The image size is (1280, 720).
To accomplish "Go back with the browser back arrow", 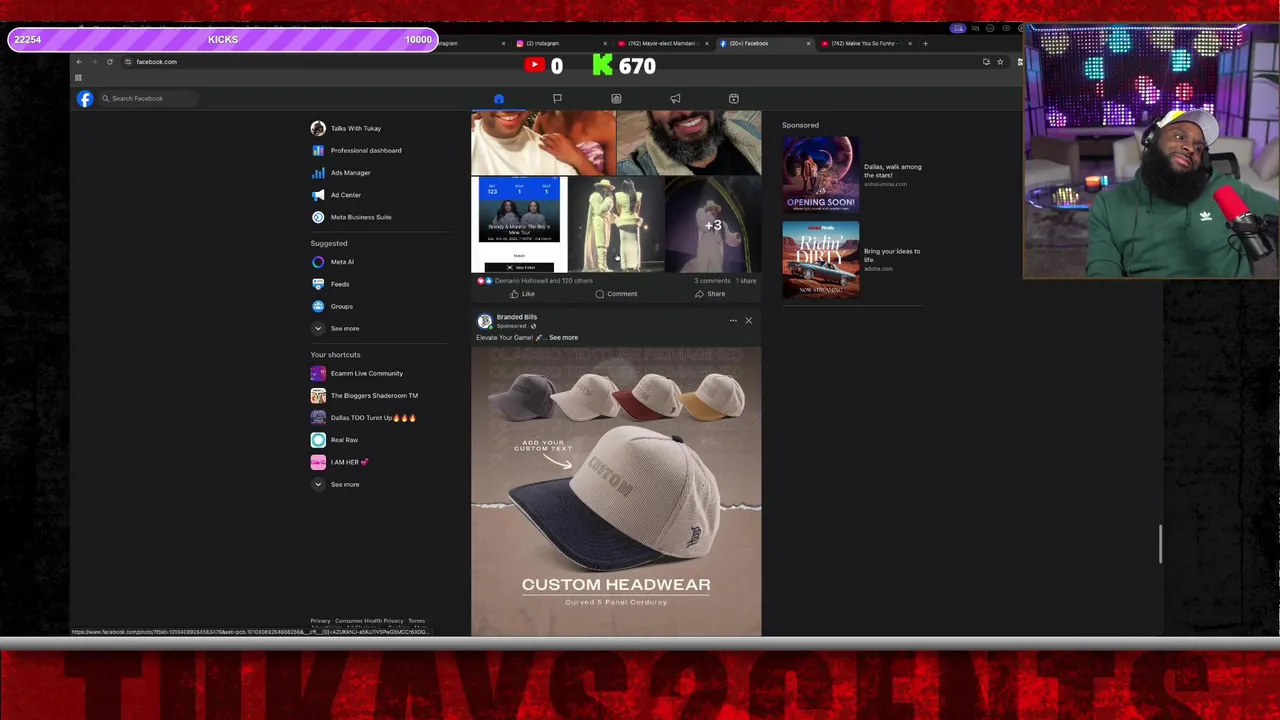I will [79, 62].
